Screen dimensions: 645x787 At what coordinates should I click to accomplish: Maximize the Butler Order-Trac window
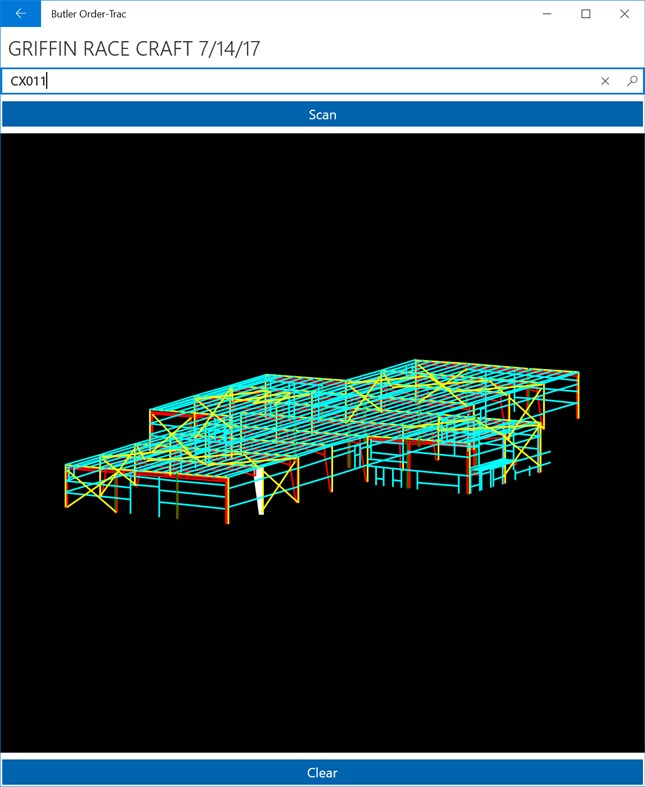tap(586, 14)
